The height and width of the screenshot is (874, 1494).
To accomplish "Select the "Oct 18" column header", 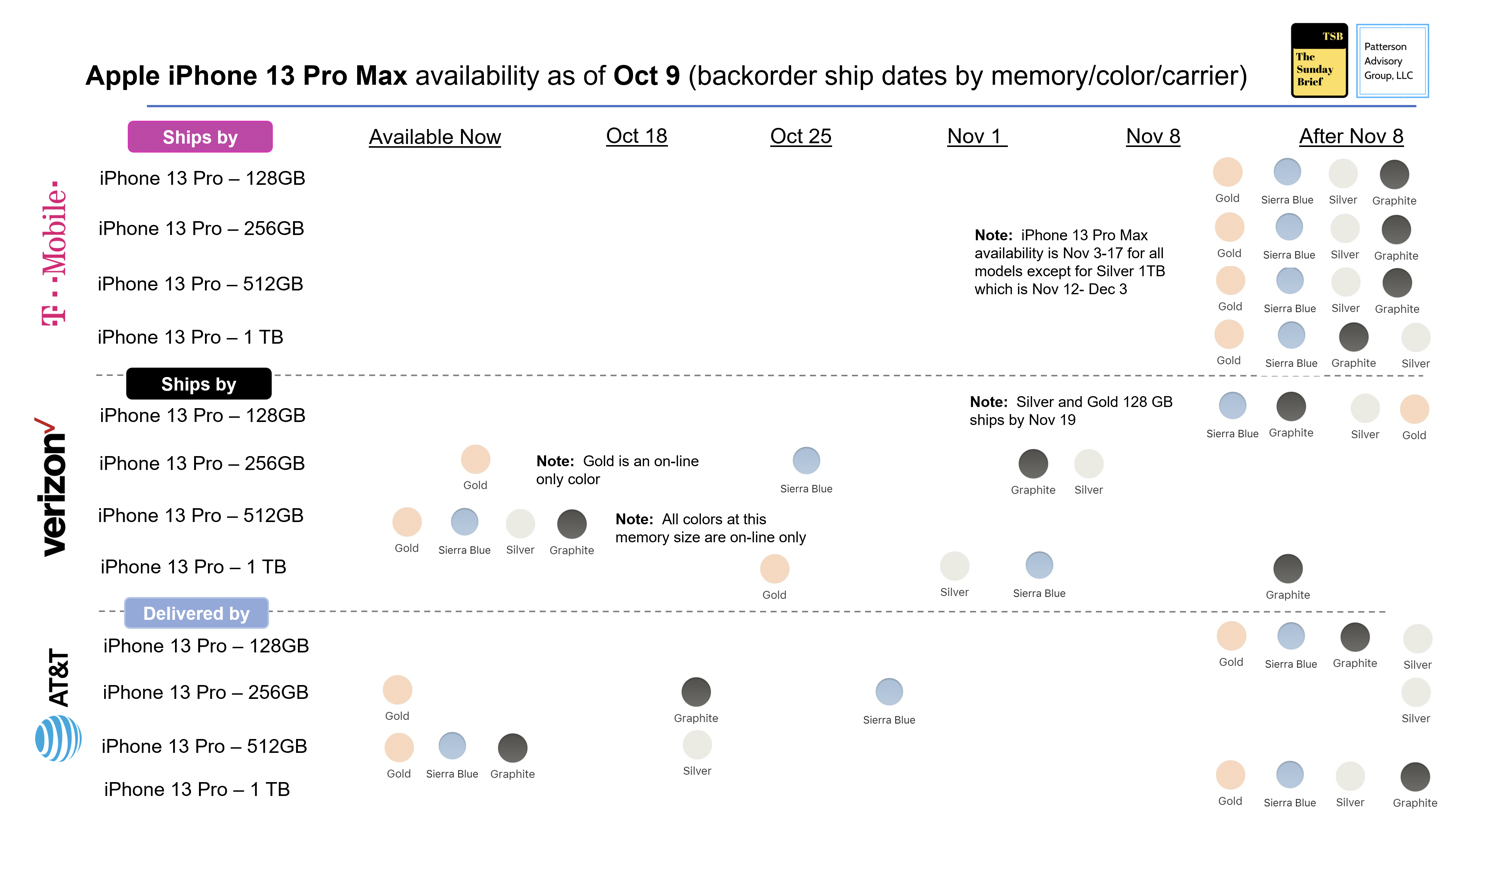I will 636,136.
